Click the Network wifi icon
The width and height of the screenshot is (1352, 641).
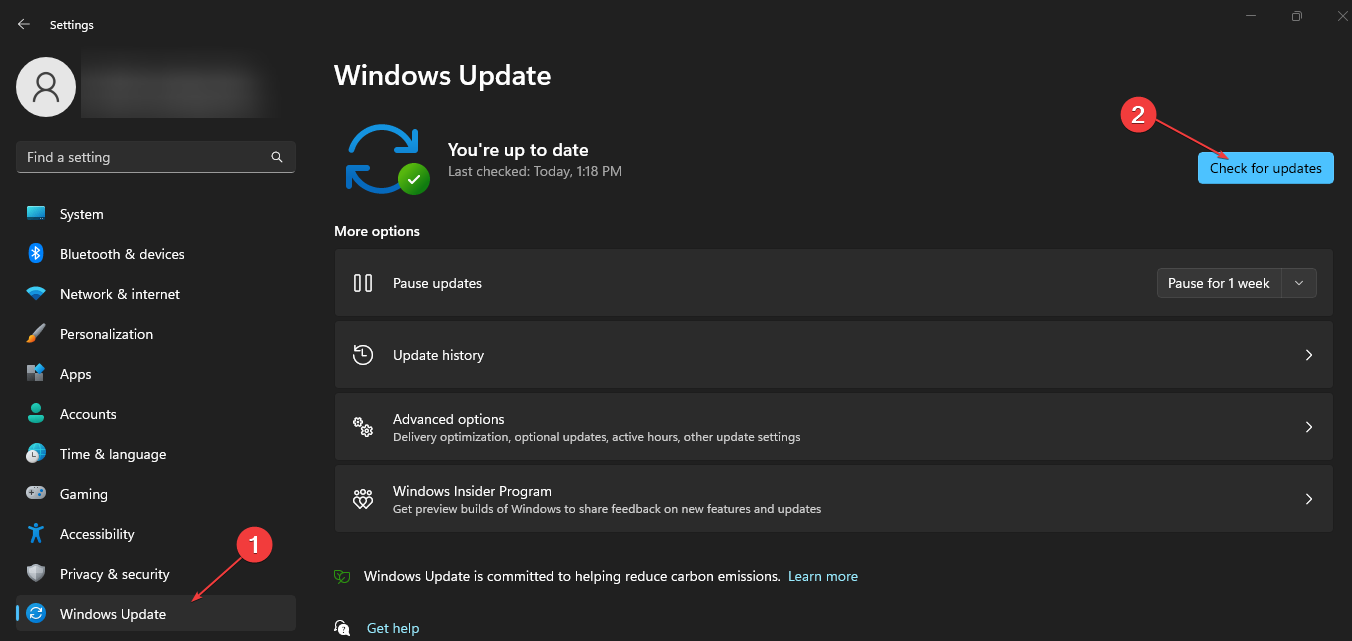coord(36,294)
